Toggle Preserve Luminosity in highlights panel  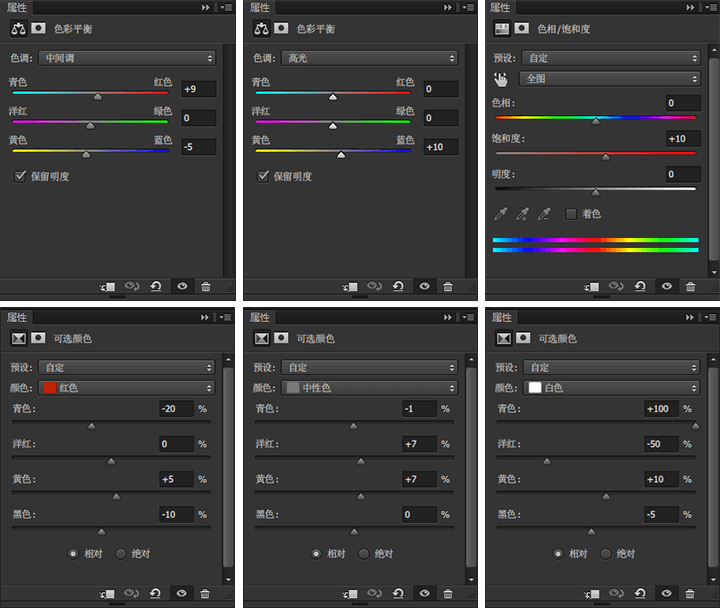pos(263,176)
